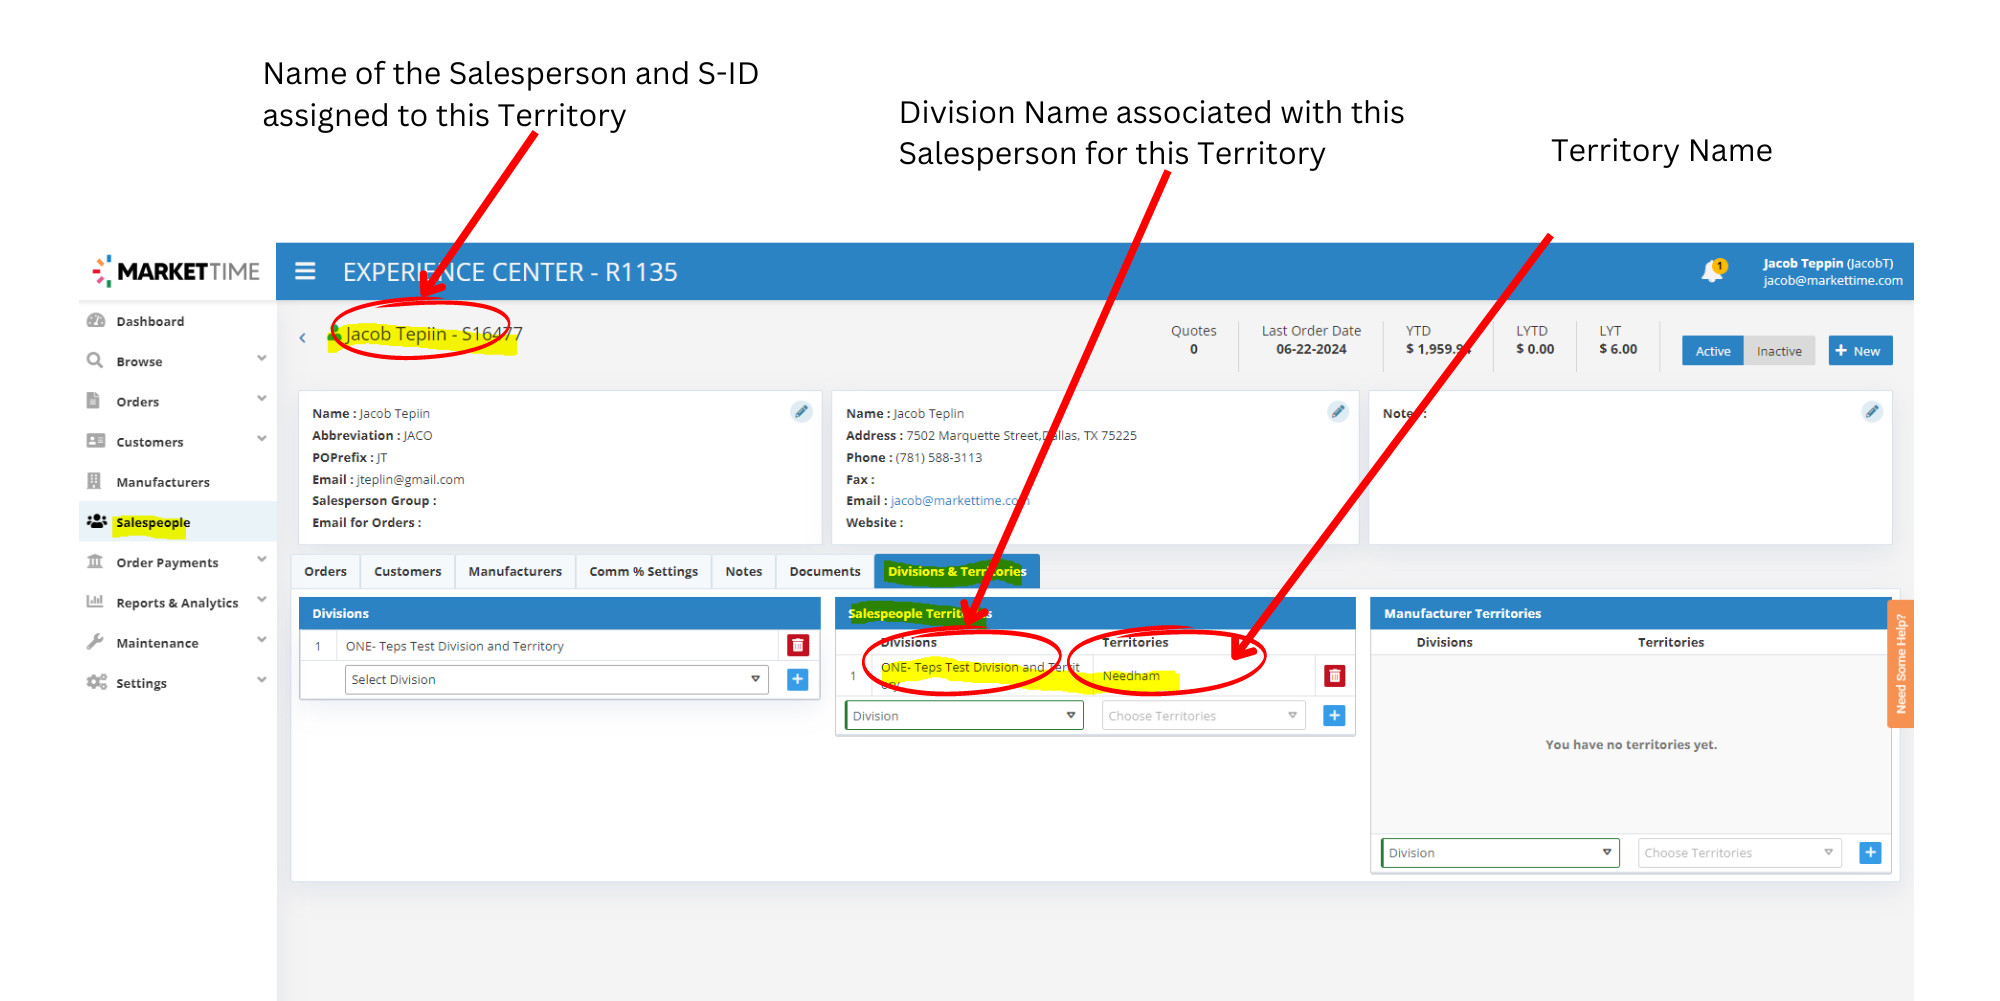Screen dimensions: 2000x1001
Task: Click the Maintenance wrench icon
Action: coord(95,642)
